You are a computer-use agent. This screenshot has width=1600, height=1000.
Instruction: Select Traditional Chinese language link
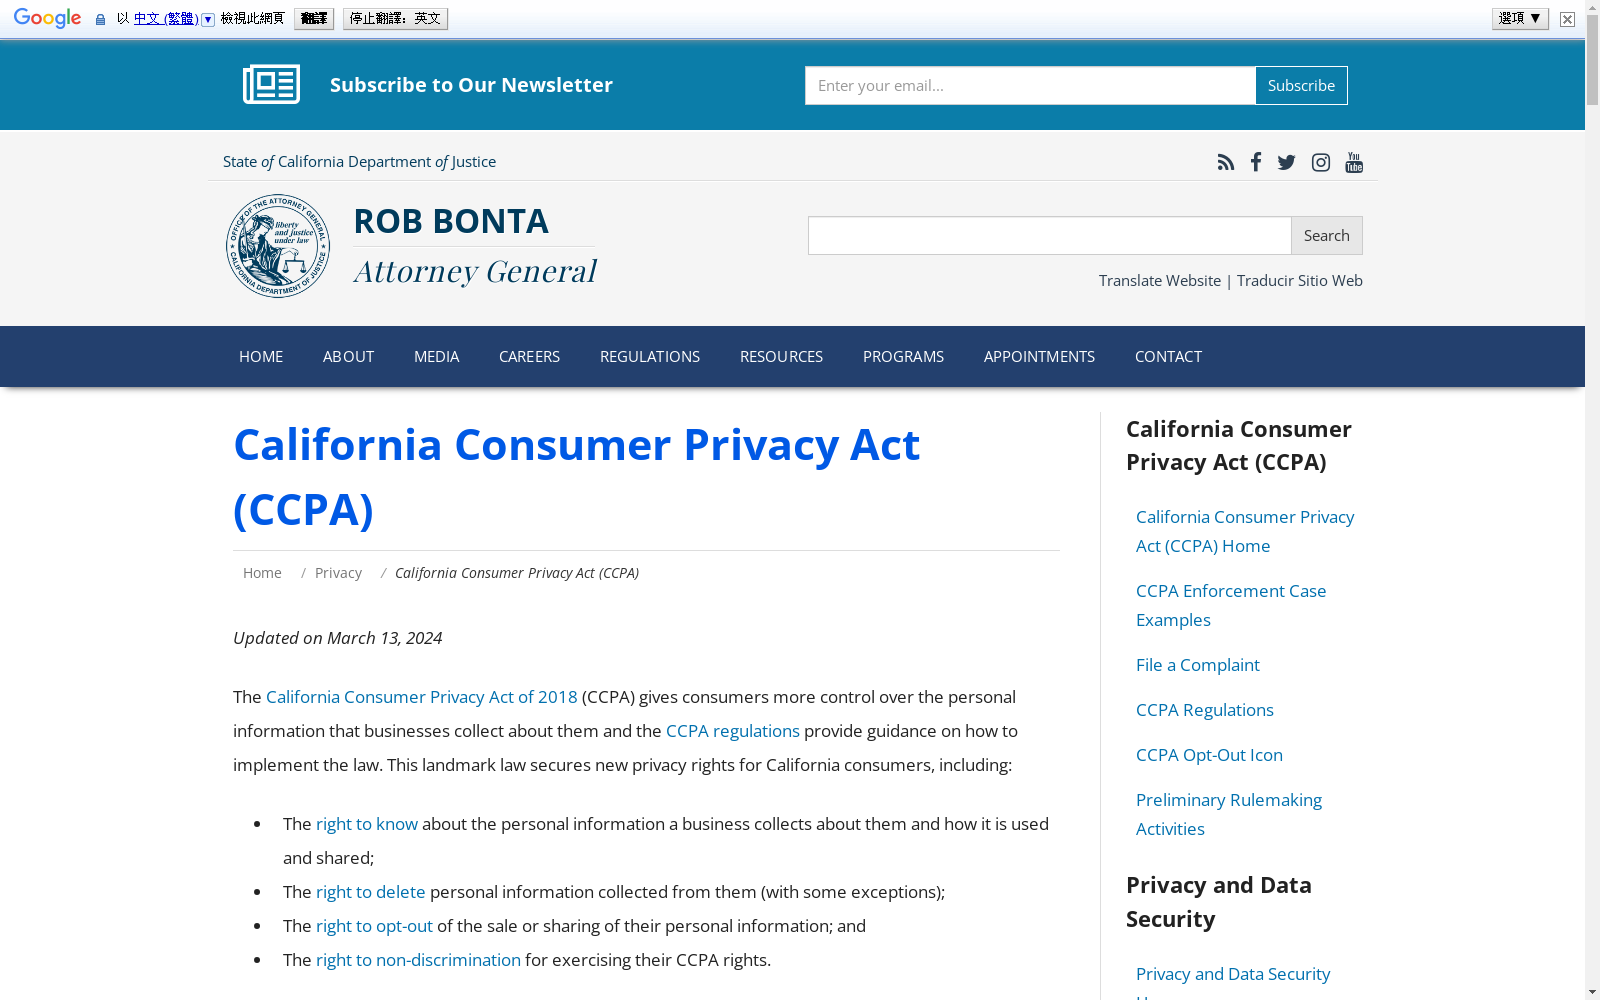click(166, 19)
